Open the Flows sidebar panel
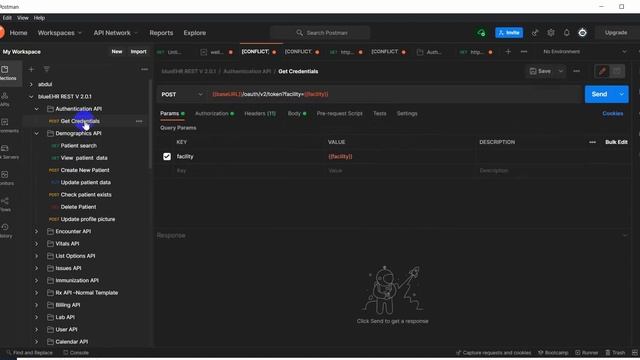The image size is (640, 360). [6, 204]
